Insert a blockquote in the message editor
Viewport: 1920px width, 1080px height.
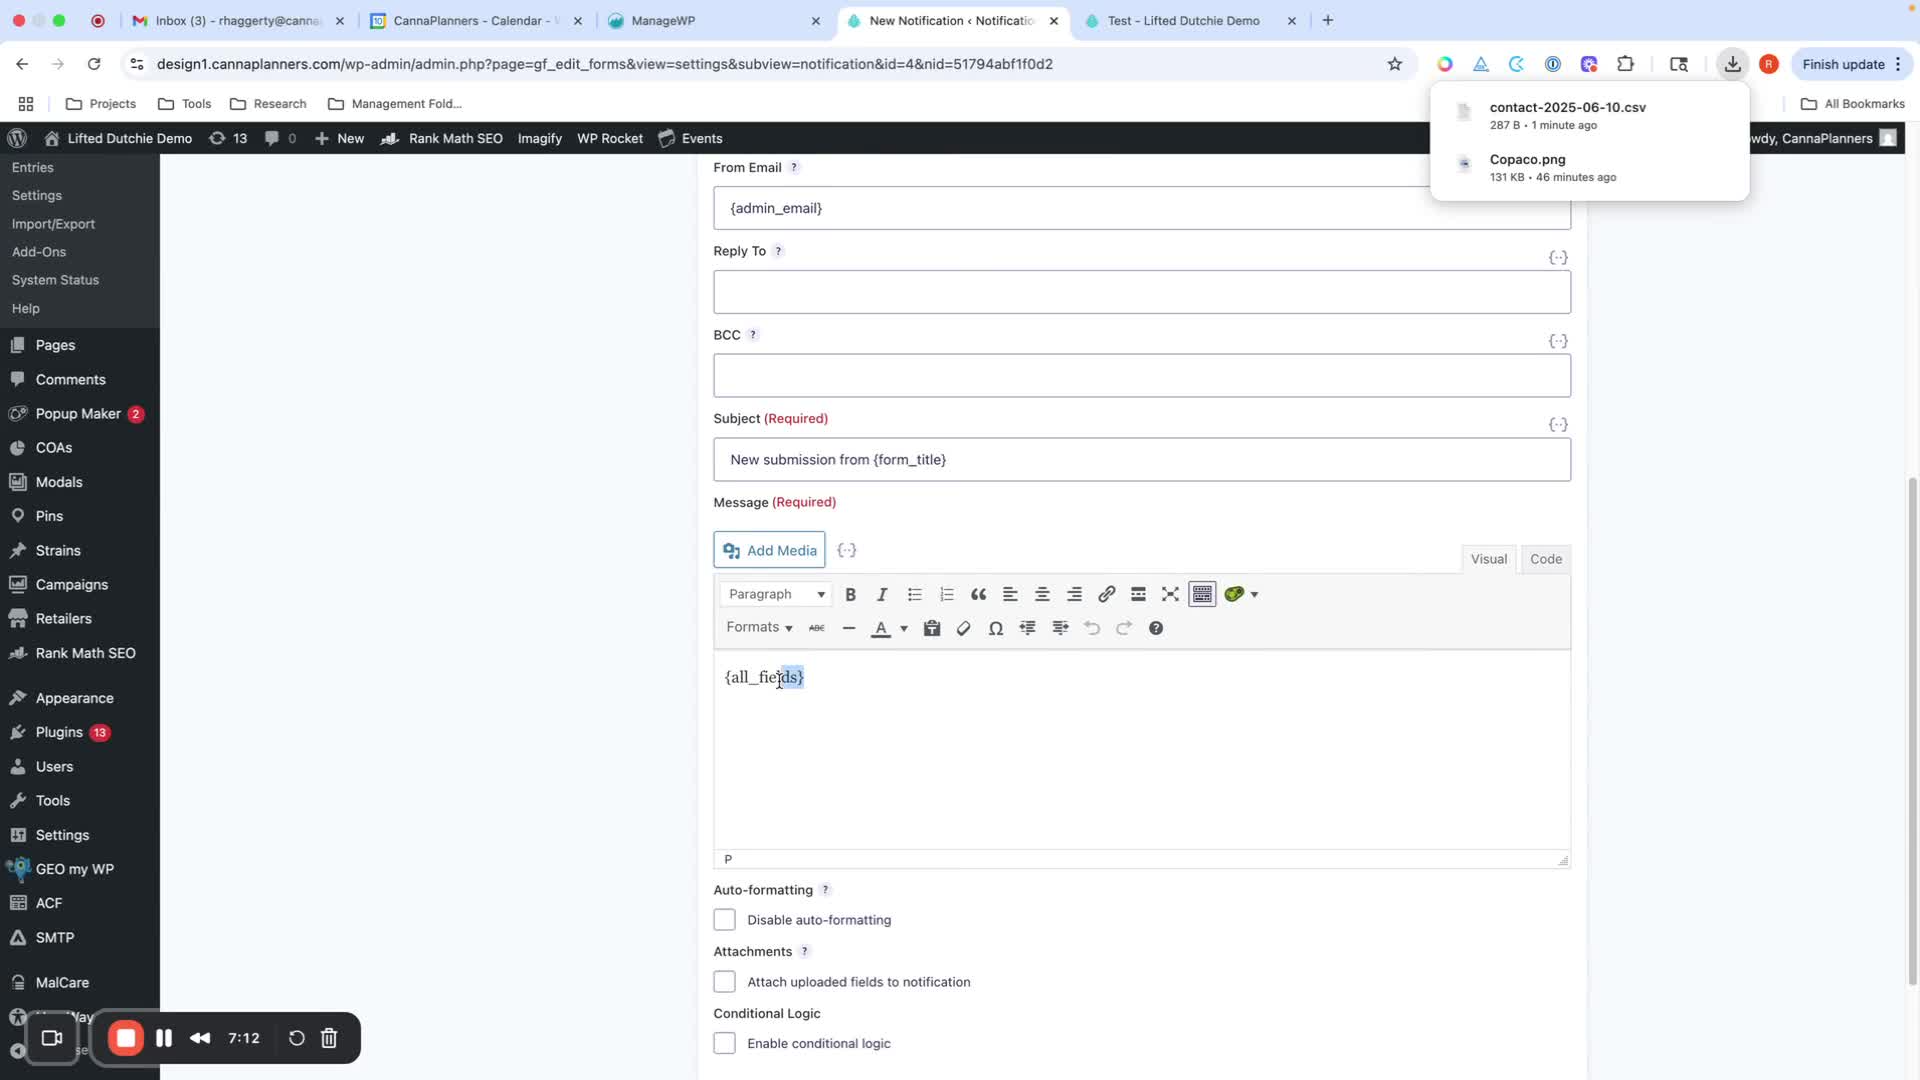tap(978, 594)
